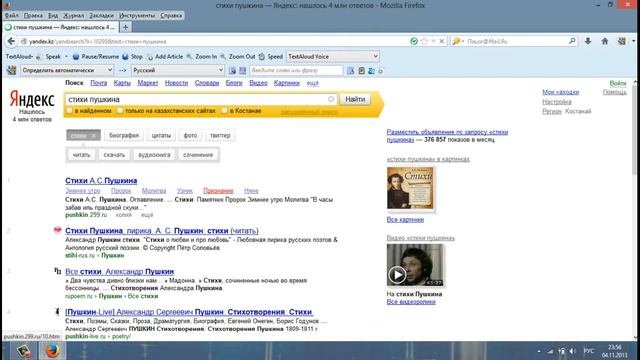Open the Справка menu
Screen dimensions: 640x360
pos(171,16)
